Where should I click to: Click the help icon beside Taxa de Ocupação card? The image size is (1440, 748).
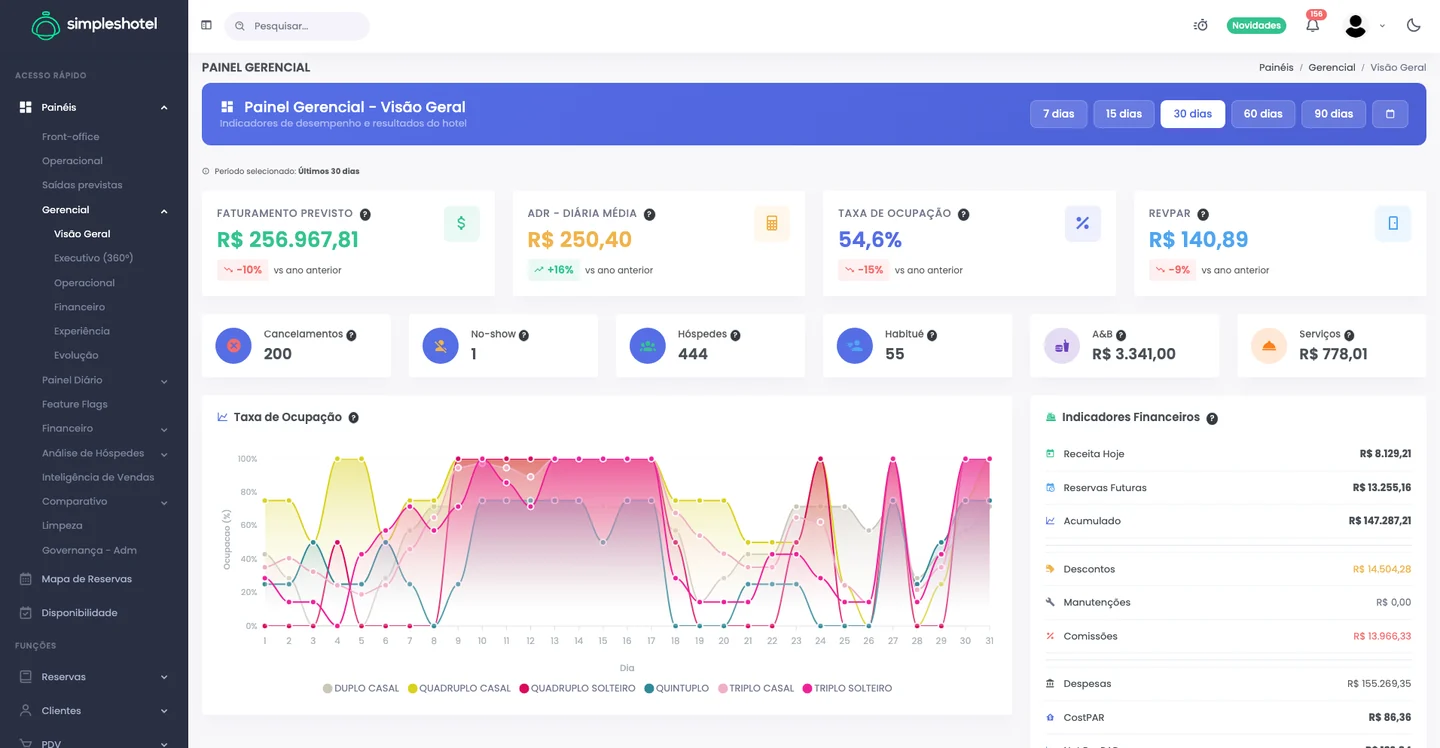963,214
